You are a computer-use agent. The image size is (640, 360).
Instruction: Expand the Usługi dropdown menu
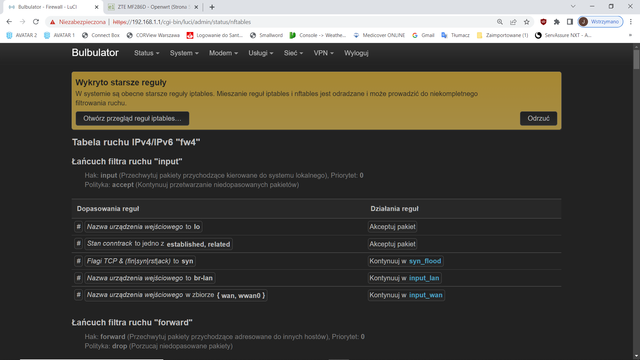coord(261,53)
